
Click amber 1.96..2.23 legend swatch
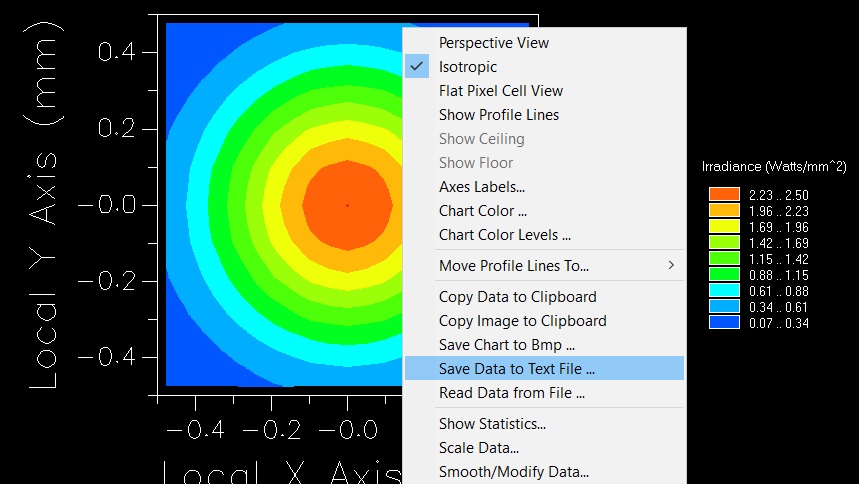(724, 210)
